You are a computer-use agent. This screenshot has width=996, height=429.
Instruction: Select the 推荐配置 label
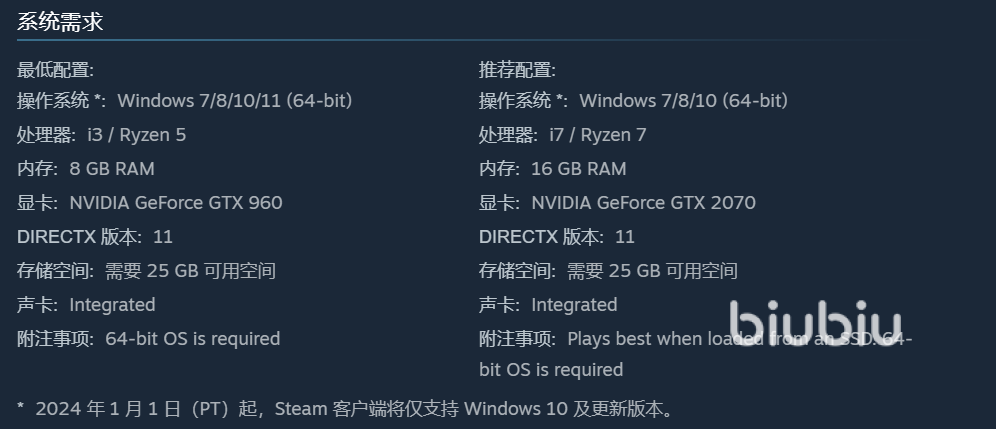(x=517, y=70)
